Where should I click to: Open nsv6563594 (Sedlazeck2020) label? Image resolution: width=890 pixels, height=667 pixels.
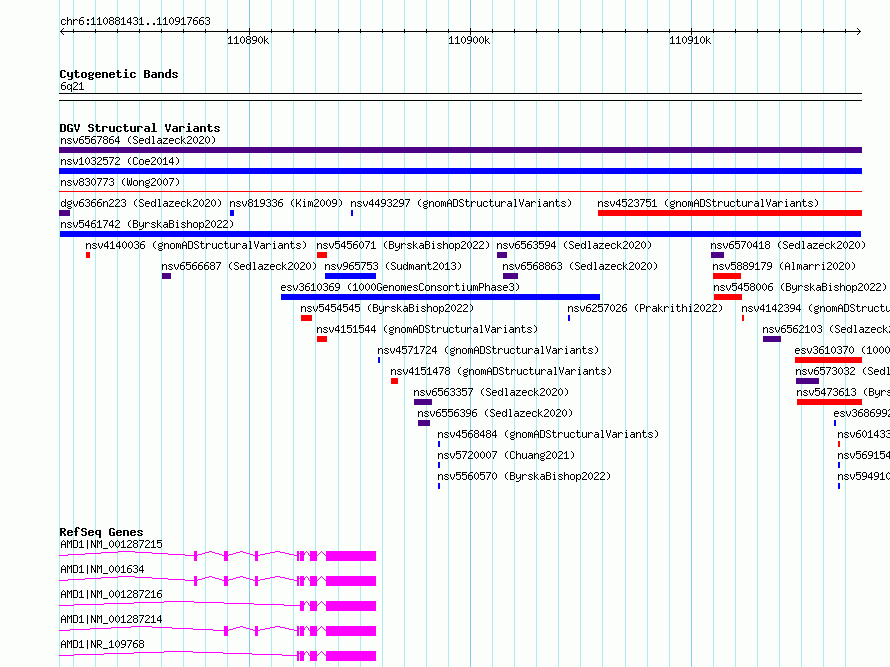pos(574,245)
